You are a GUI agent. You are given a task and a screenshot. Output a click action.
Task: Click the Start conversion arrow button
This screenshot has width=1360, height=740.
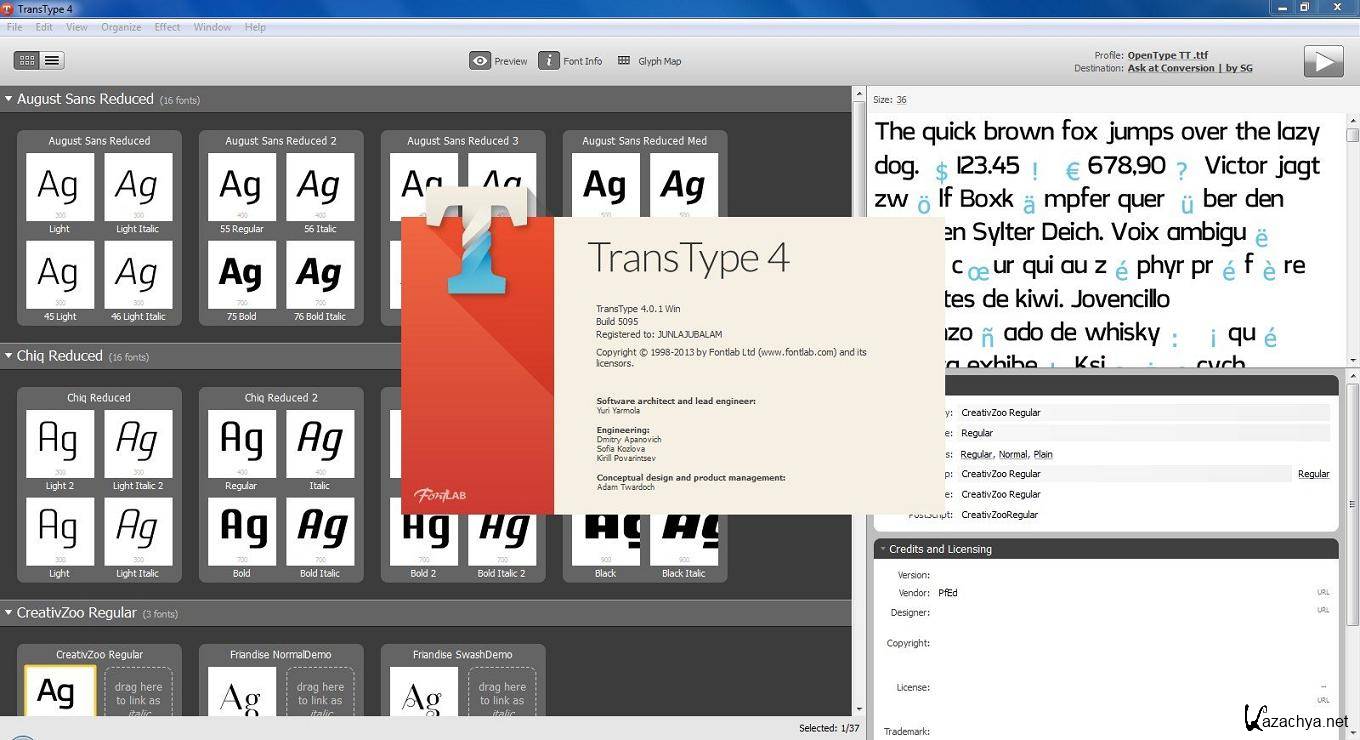click(x=1323, y=61)
